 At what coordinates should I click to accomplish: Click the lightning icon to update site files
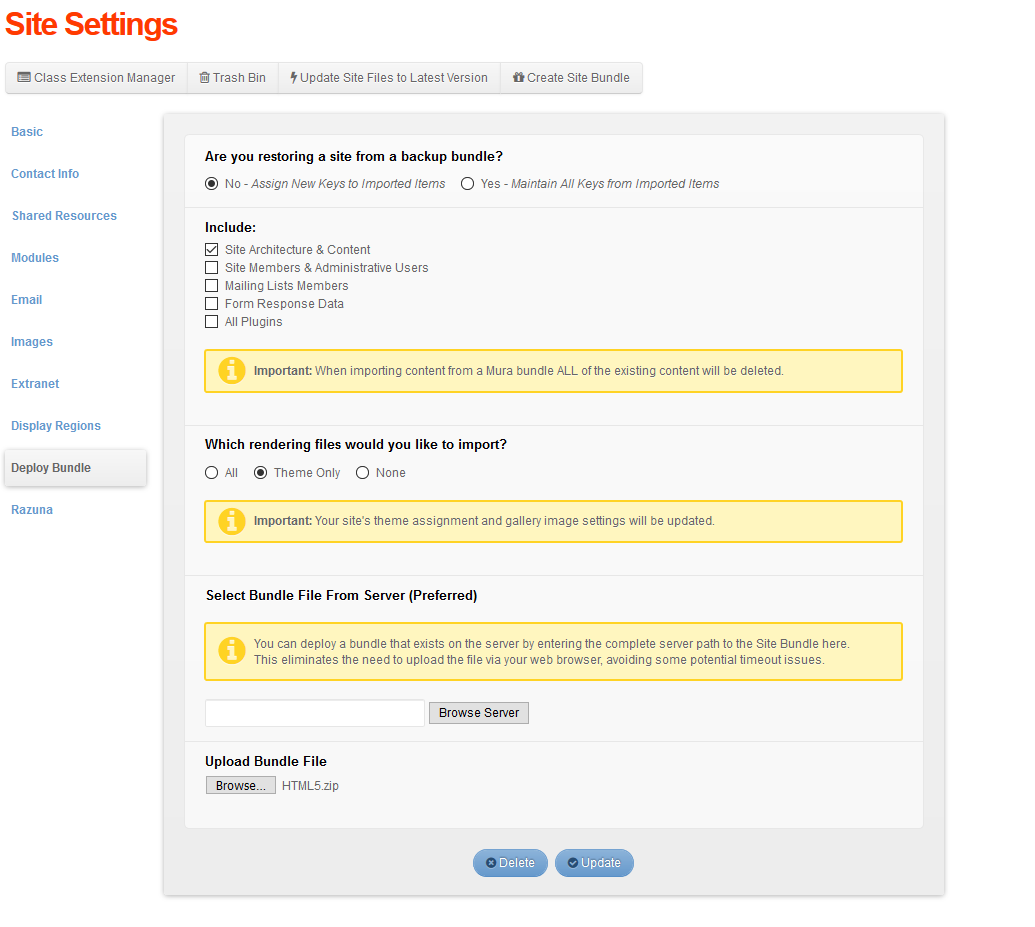point(296,77)
